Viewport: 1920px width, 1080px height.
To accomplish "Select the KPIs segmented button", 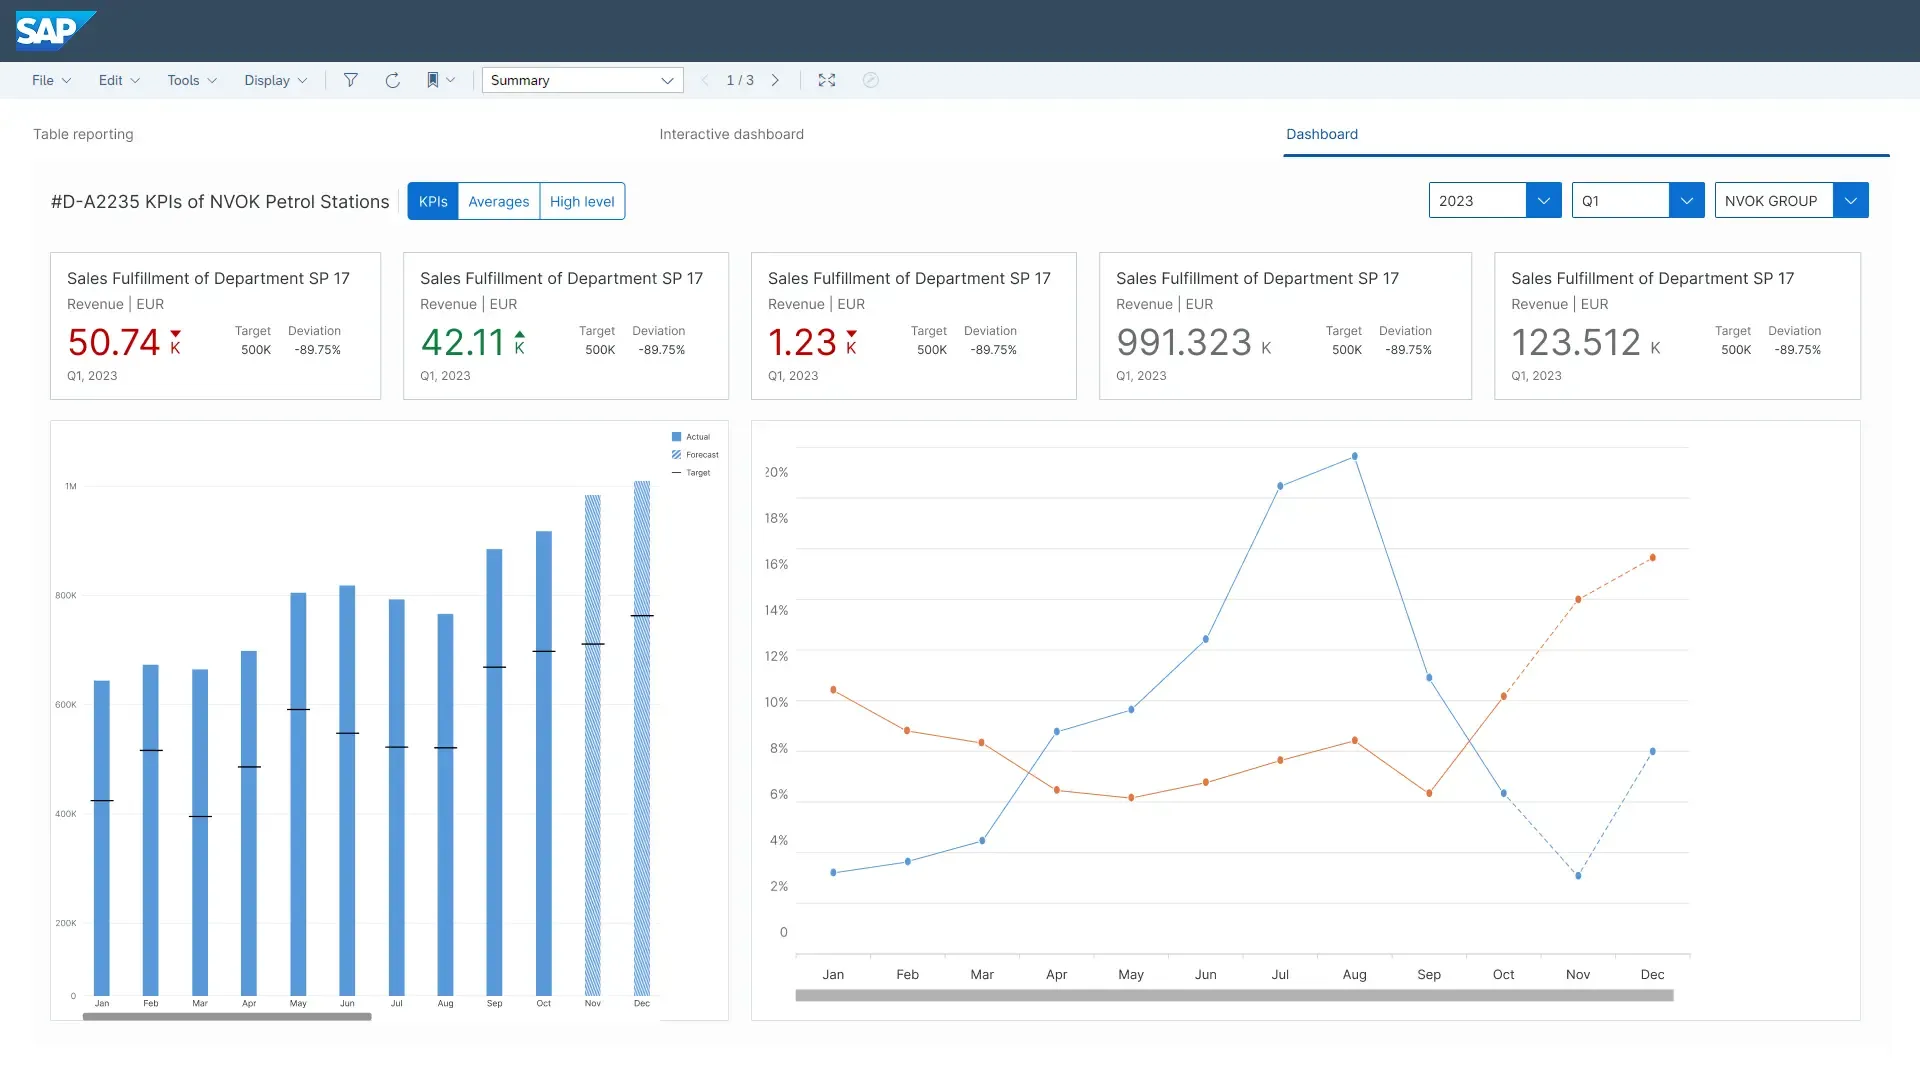I will (x=433, y=201).
